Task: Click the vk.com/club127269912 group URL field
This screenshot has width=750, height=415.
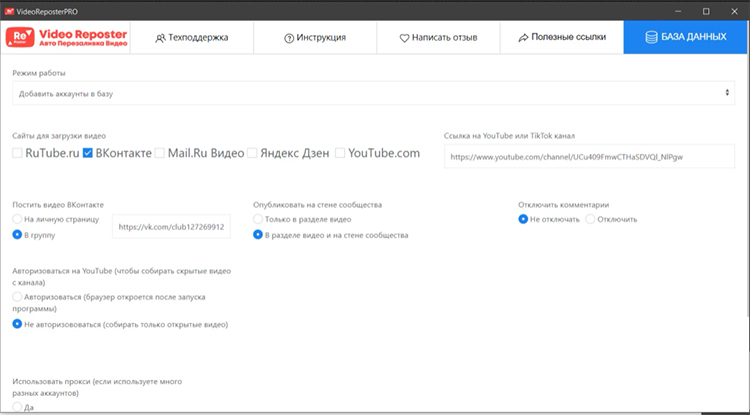Action: [171, 227]
